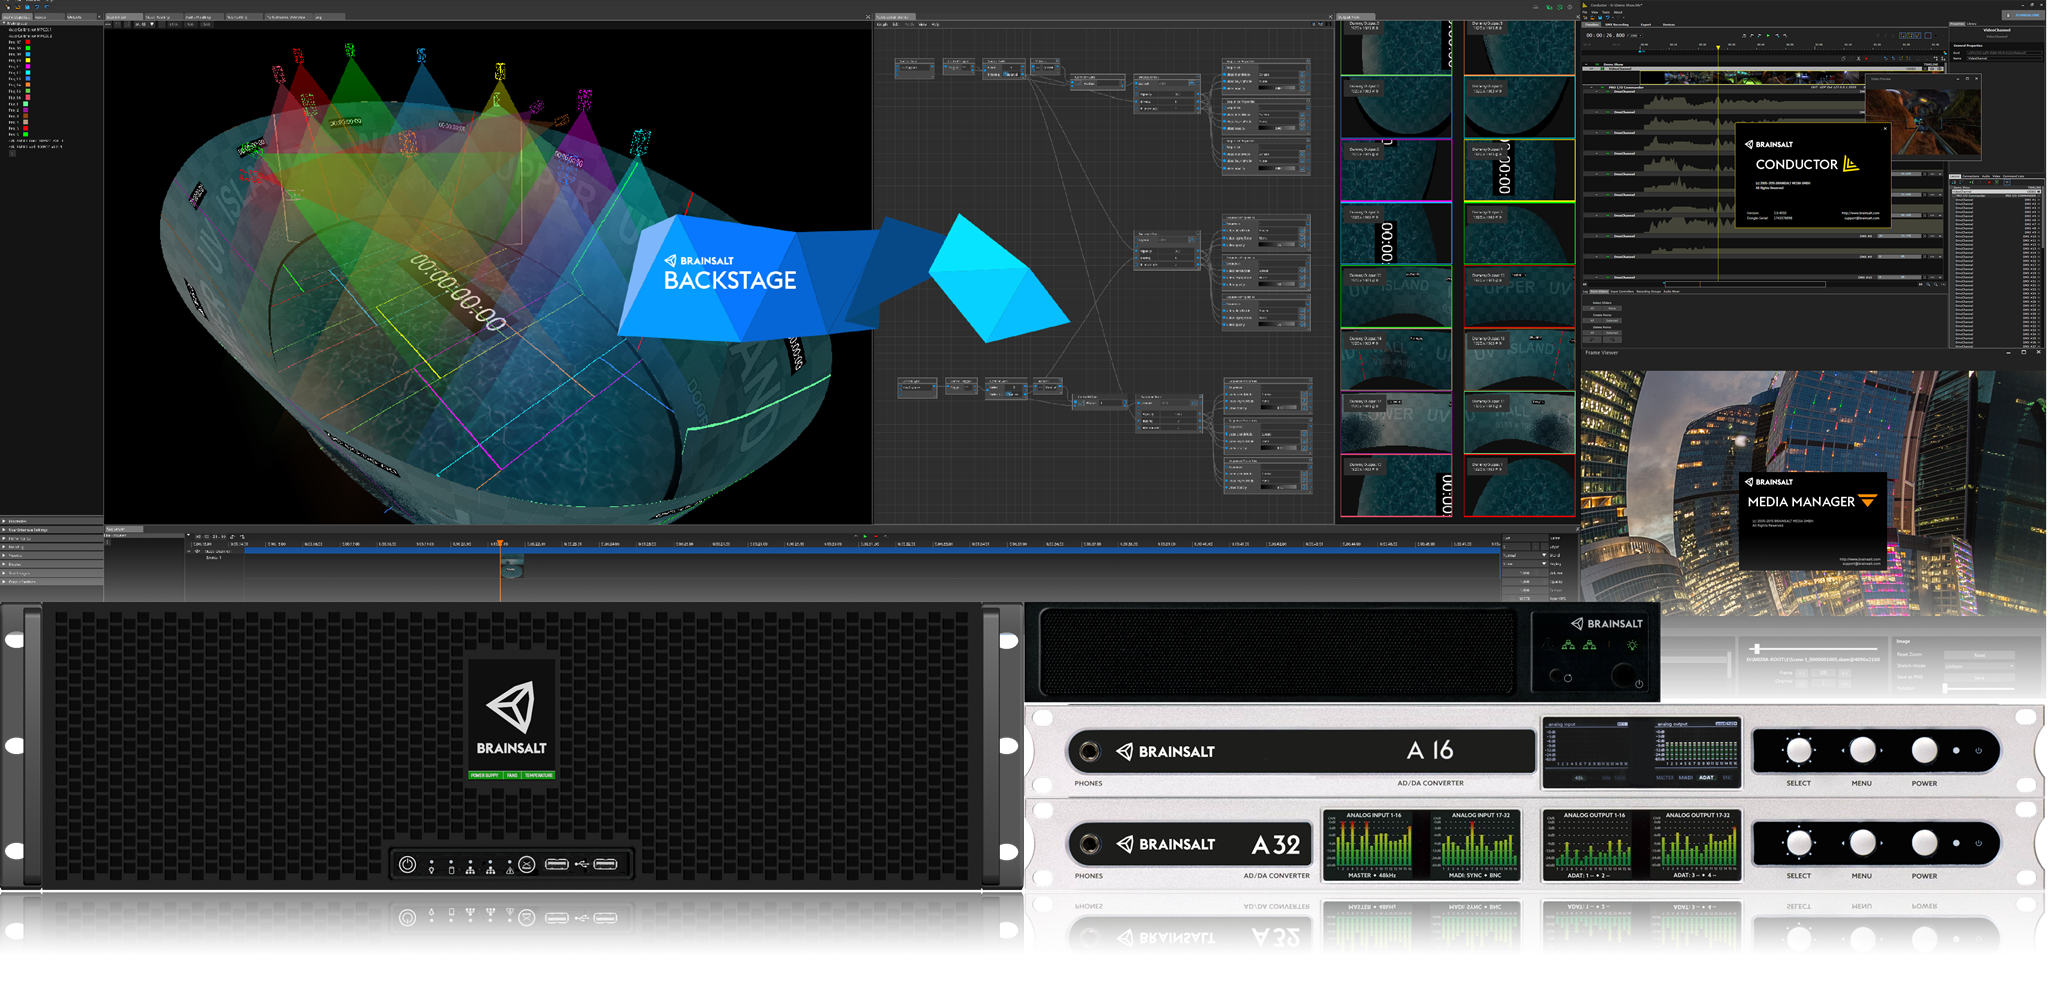Select the green projector in the 3D viewport
Screen dimensions: 2048x997
coord(349,50)
